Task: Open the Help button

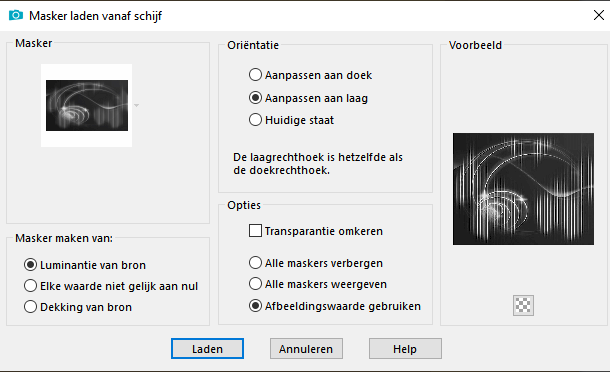Action: [x=405, y=349]
